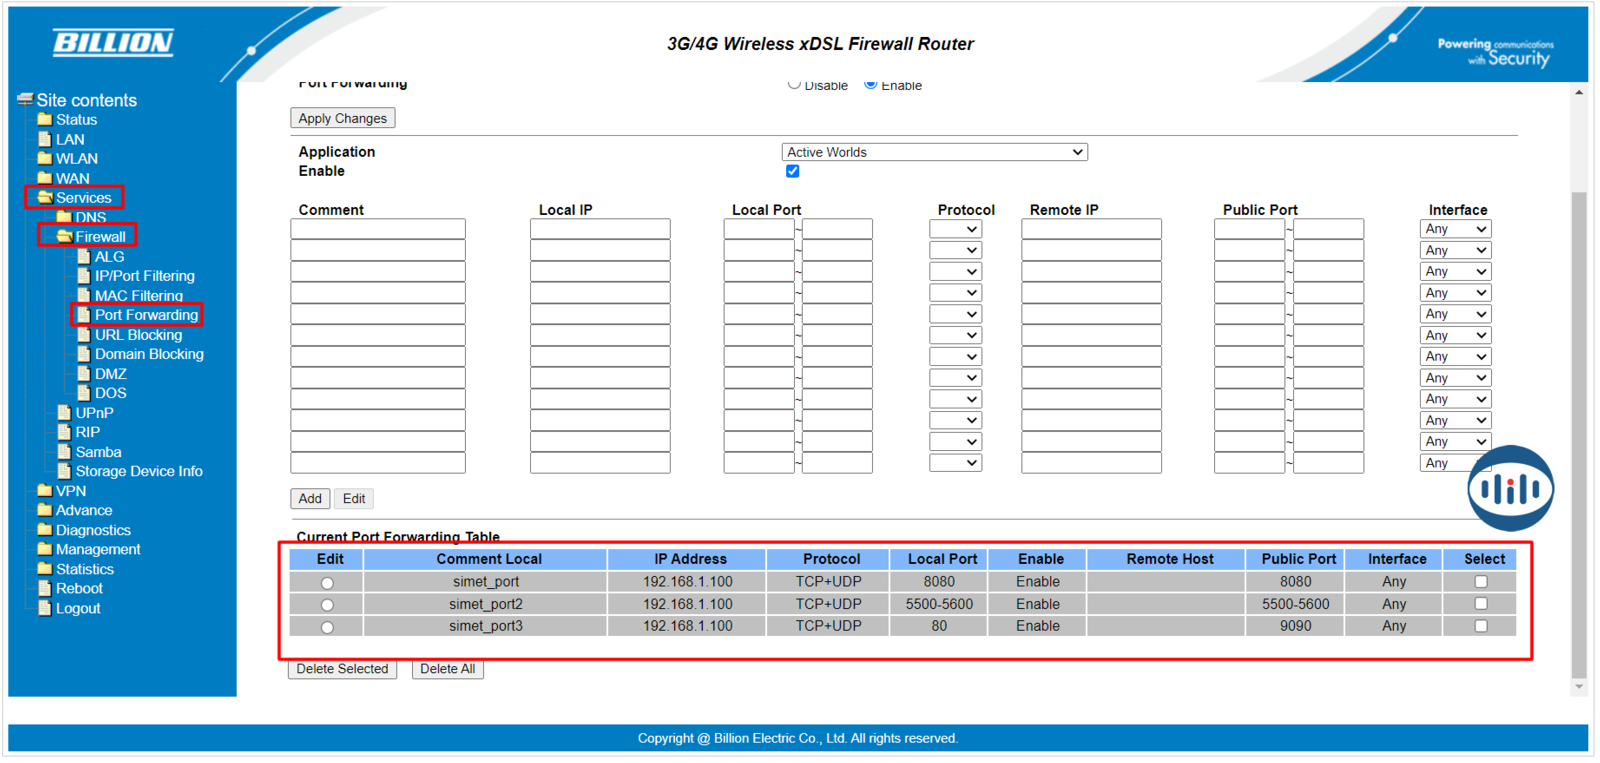Select Edit radio for simet_port row
1600x763 pixels.
tap(327, 583)
